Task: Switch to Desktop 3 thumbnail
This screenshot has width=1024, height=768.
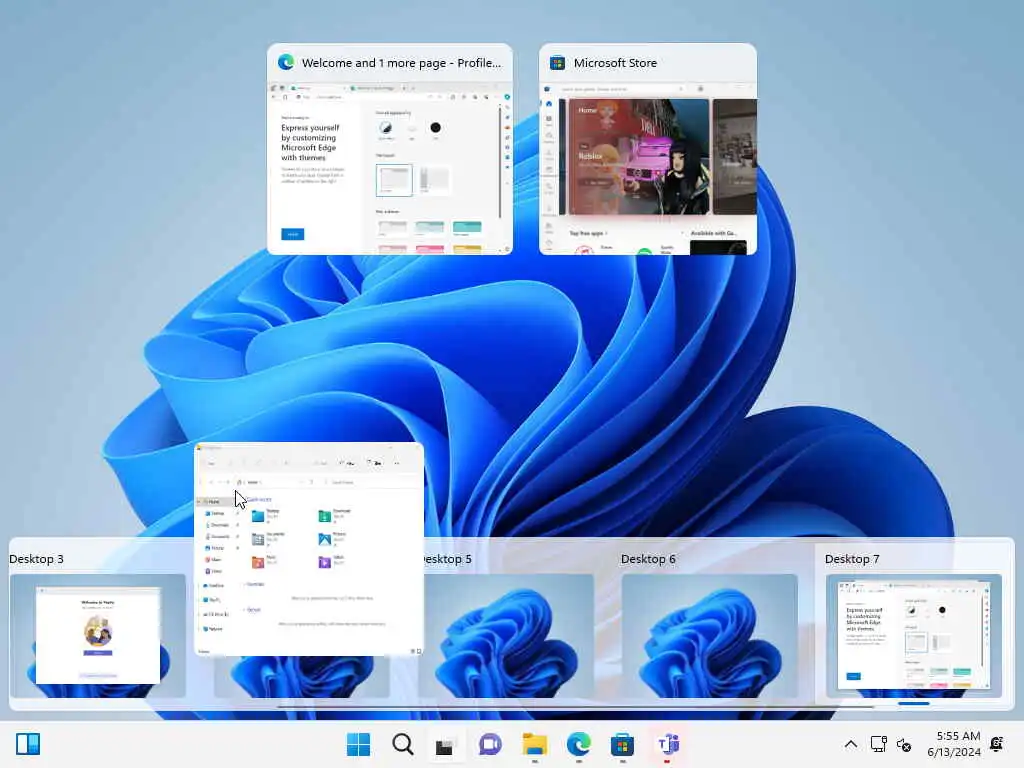Action: (97, 635)
